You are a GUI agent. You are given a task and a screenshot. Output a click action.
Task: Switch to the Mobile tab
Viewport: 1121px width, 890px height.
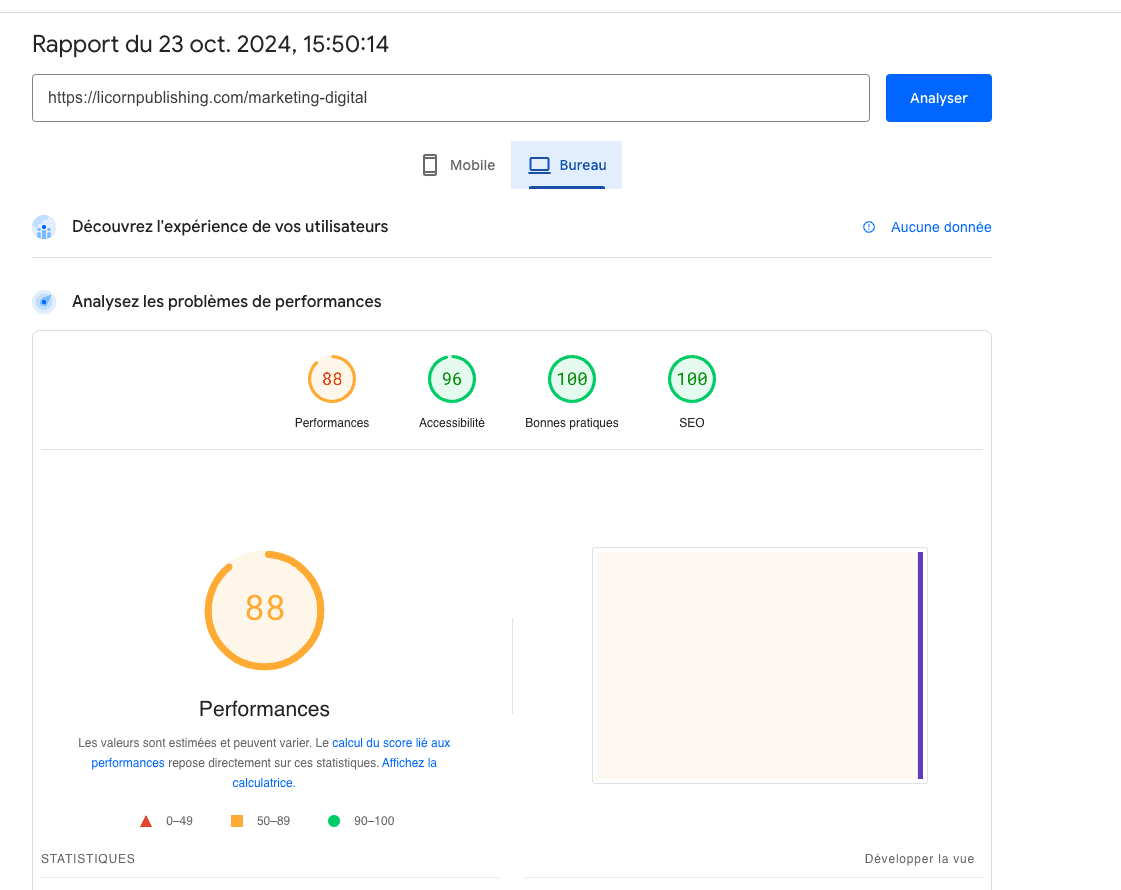click(459, 165)
